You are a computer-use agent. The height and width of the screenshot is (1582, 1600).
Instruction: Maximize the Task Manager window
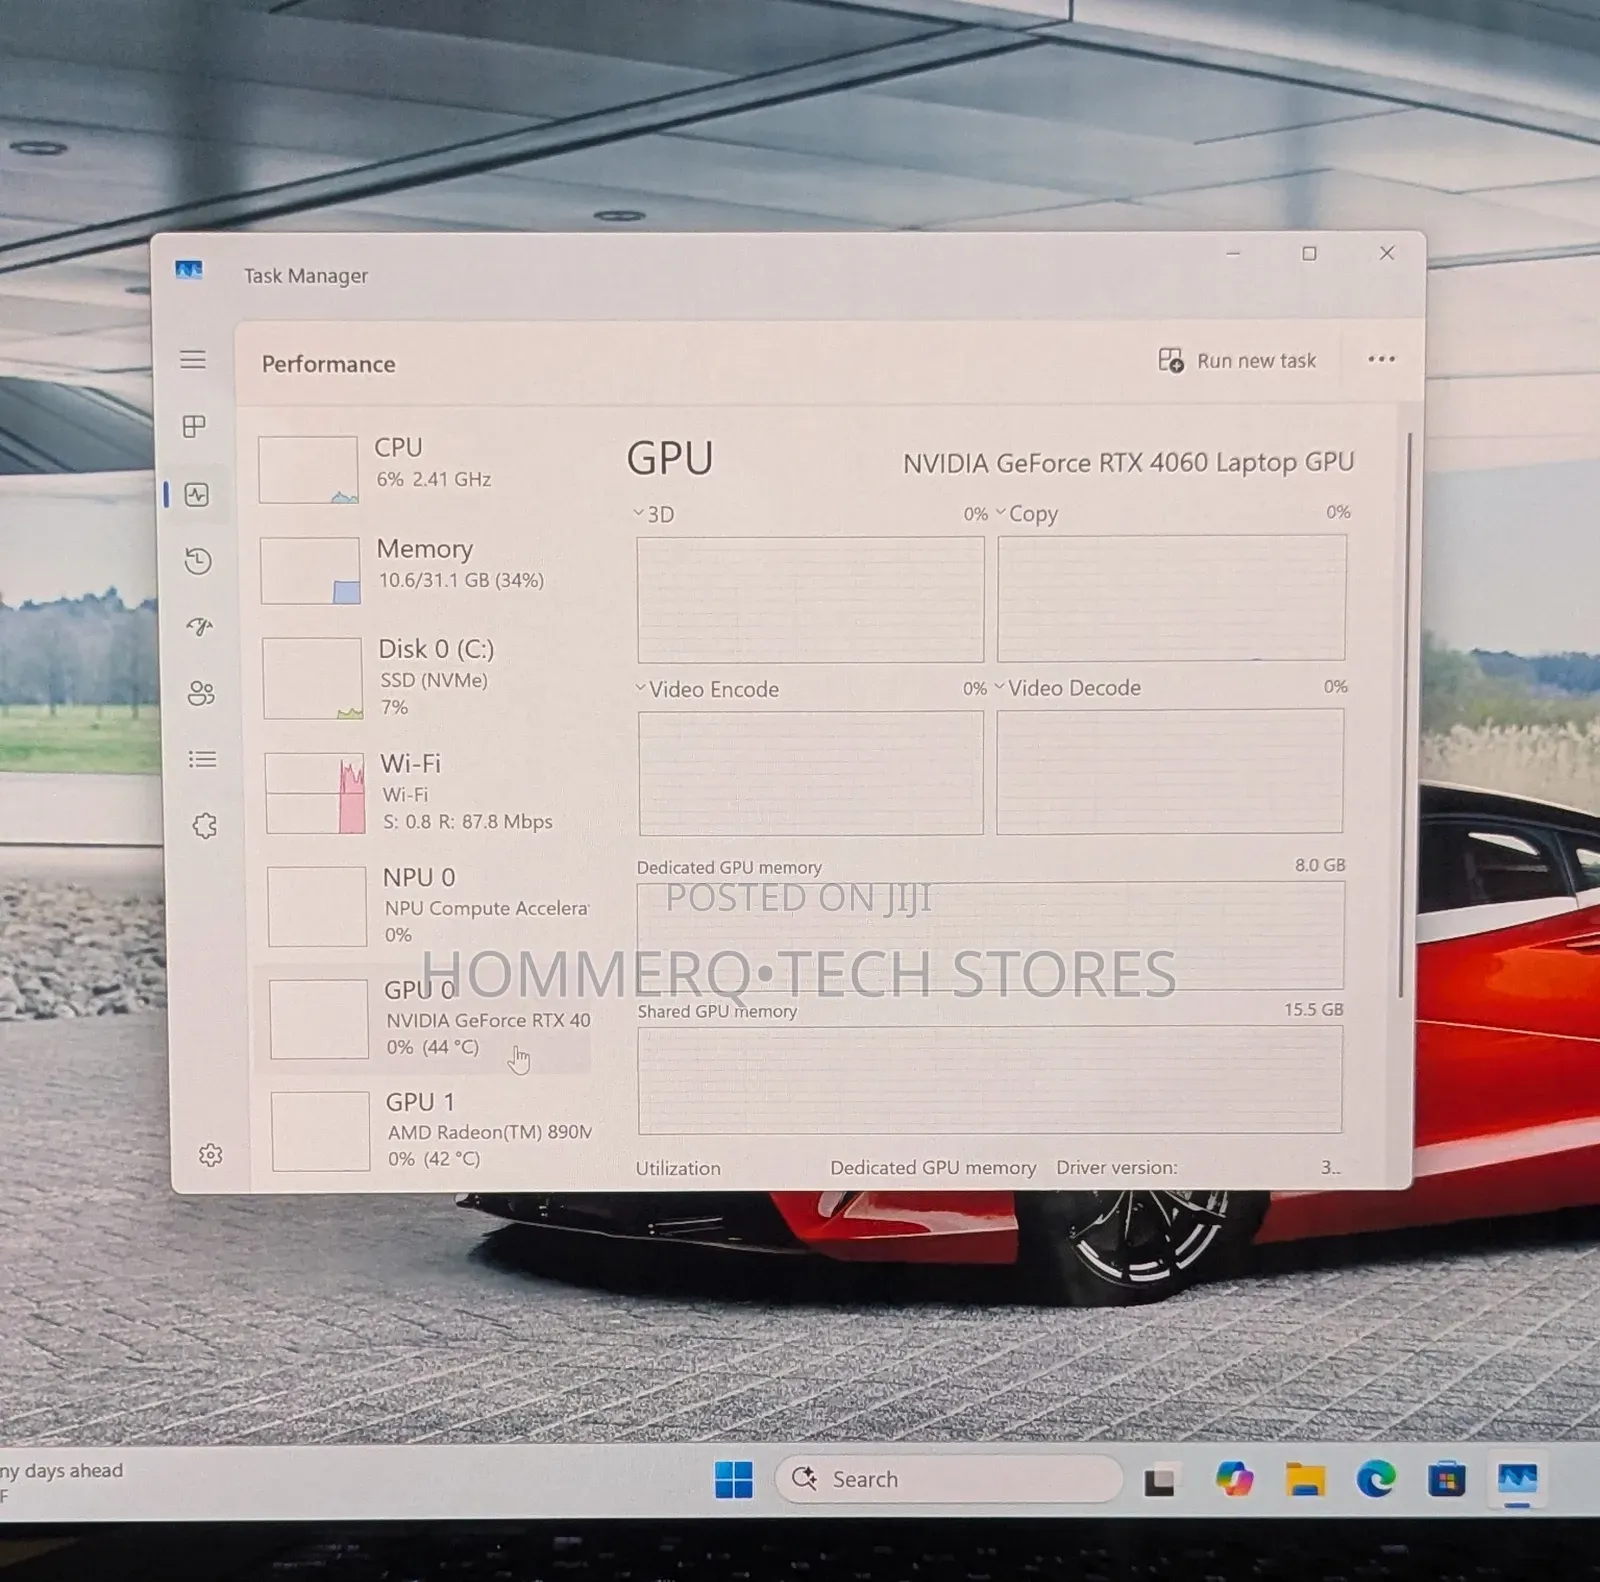1309,254
